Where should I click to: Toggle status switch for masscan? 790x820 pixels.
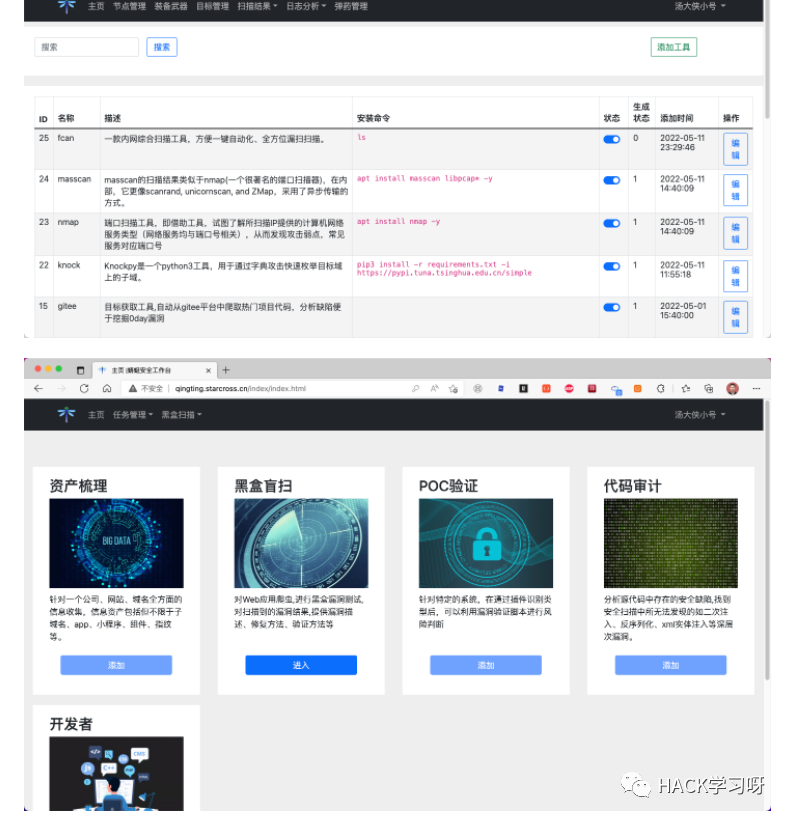612,180
